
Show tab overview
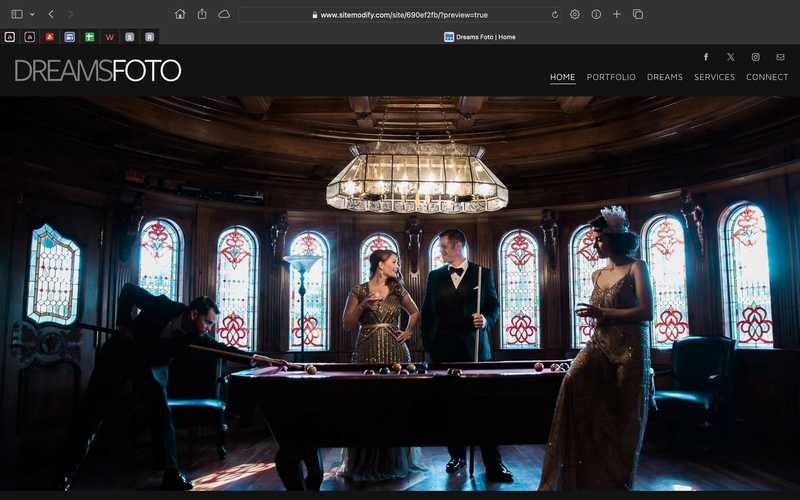tap(638, 14)
